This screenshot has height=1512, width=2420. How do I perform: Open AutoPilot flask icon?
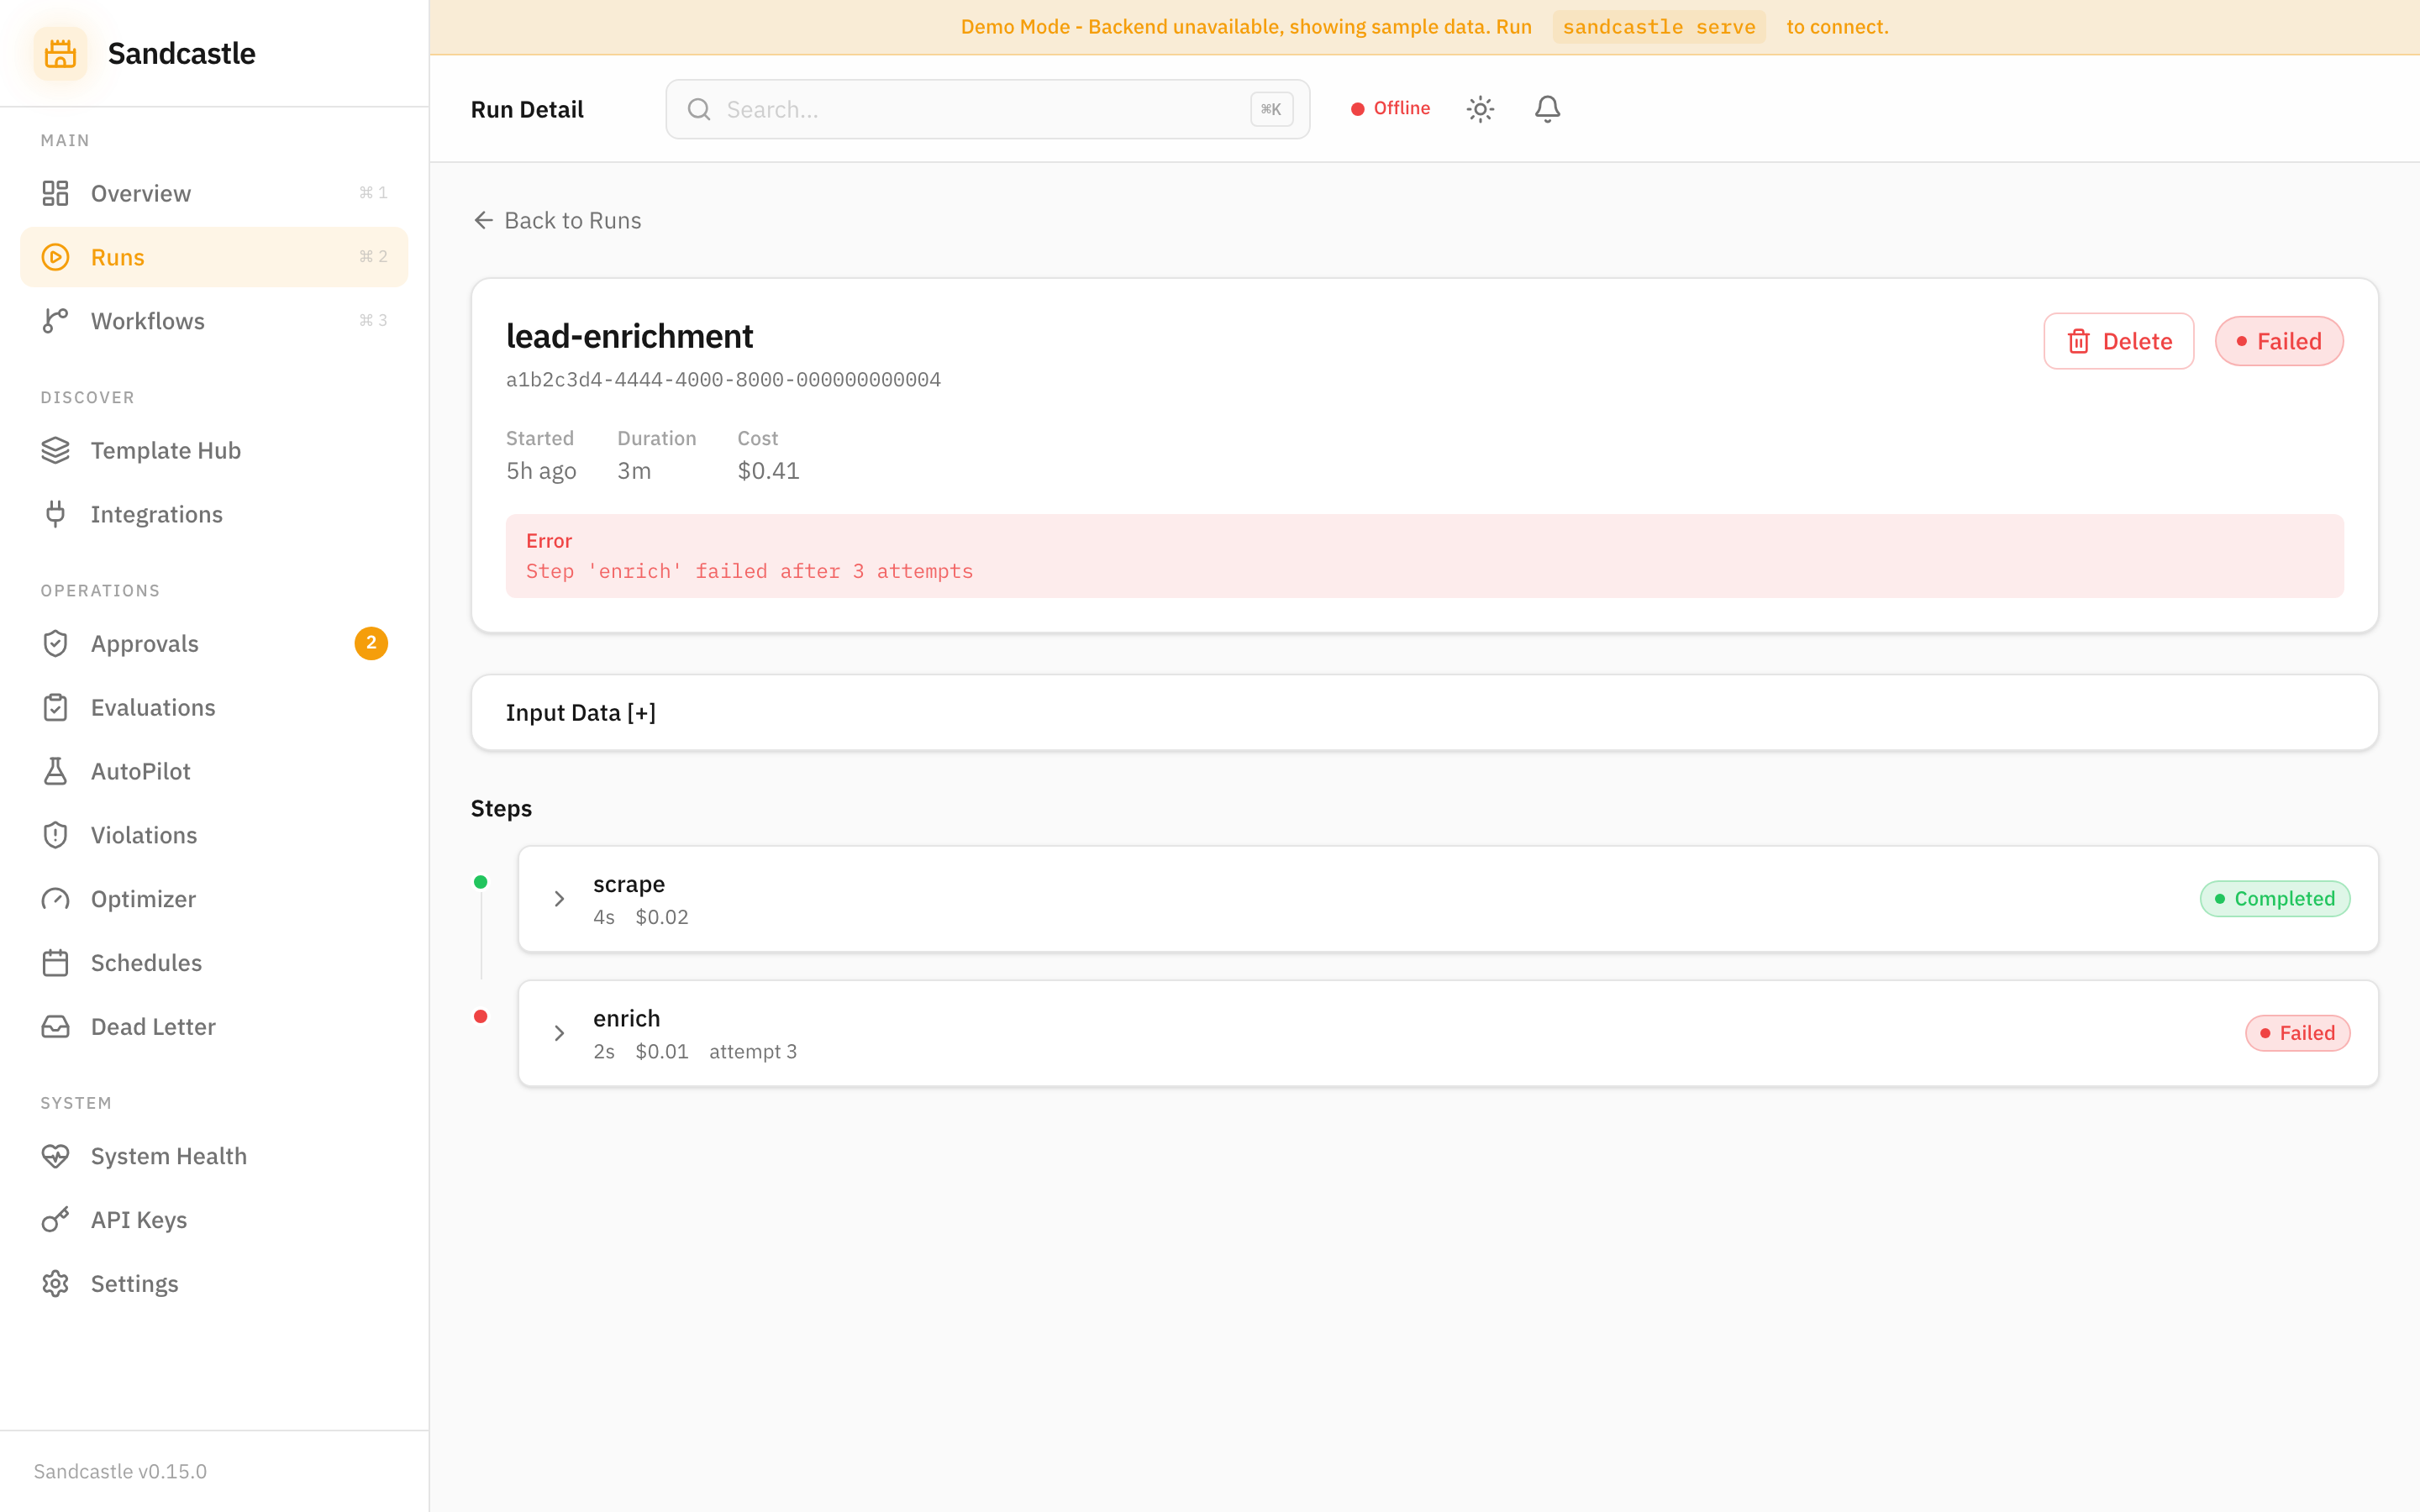pyautogui.click(x=56, y=771)
